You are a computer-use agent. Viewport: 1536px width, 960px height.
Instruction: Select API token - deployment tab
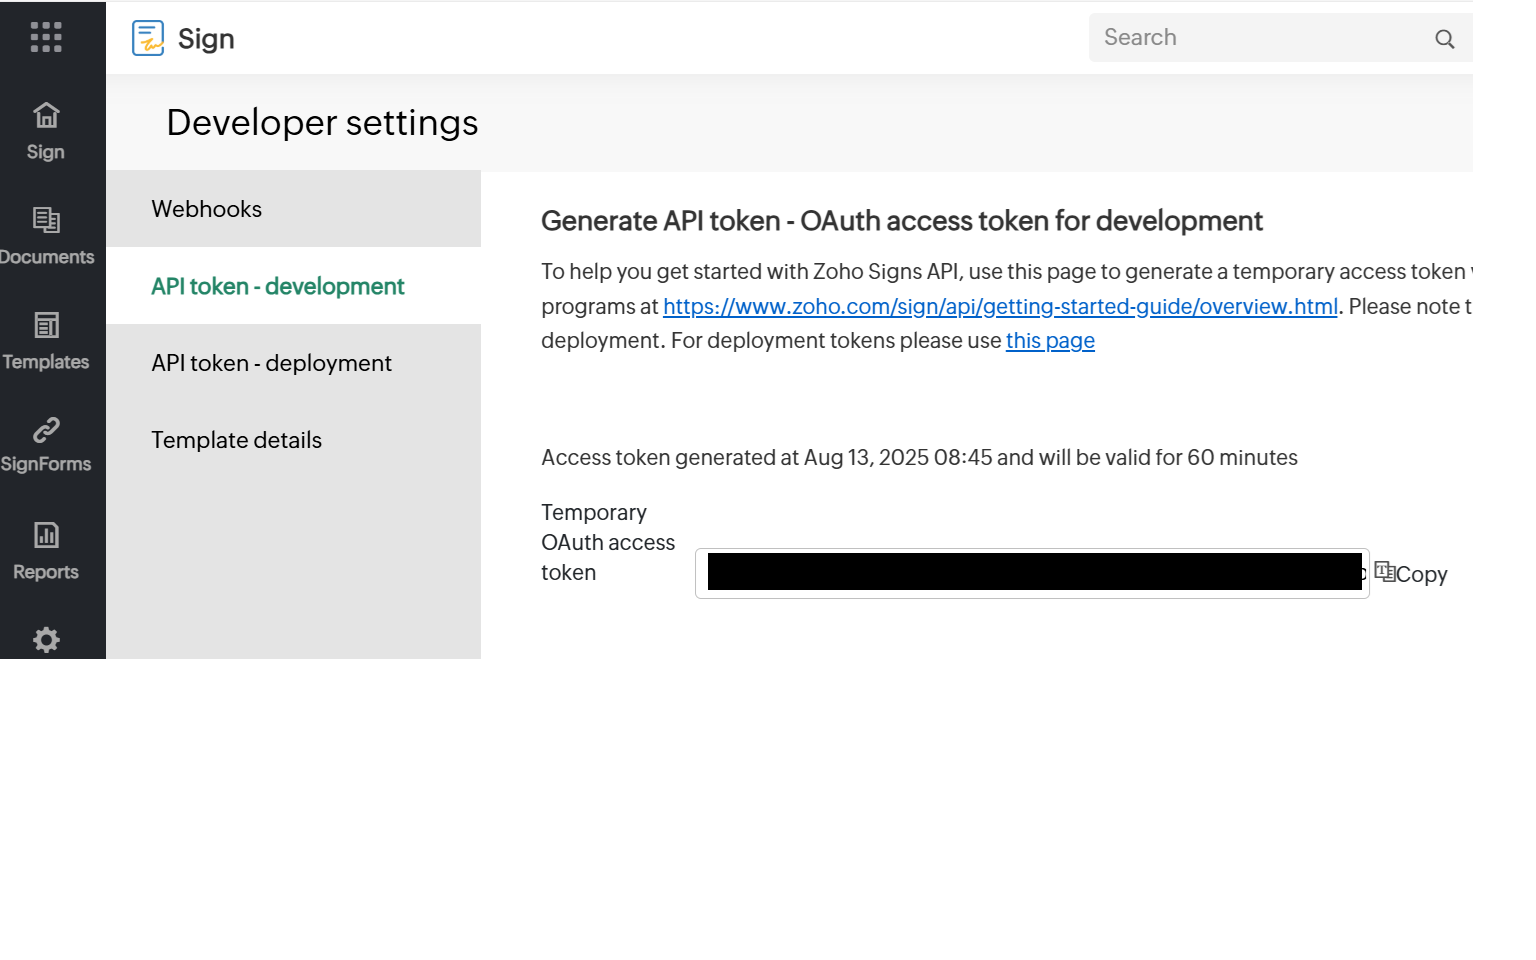[x=293, y=363]
